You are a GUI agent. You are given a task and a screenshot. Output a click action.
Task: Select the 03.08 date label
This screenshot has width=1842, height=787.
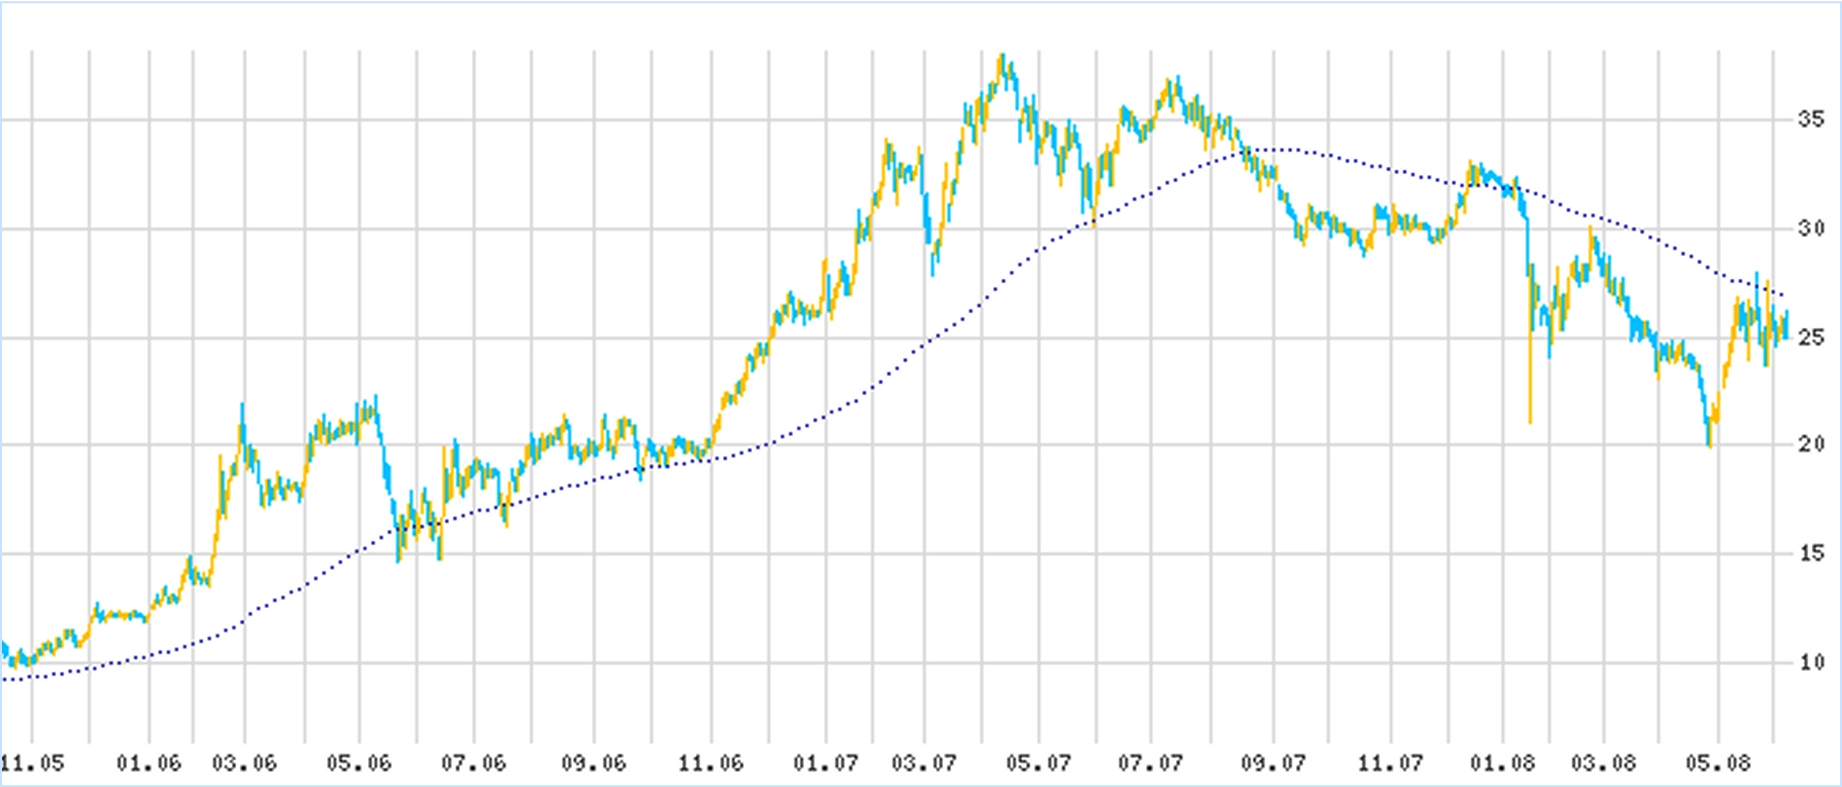[x=1603, y=764]
